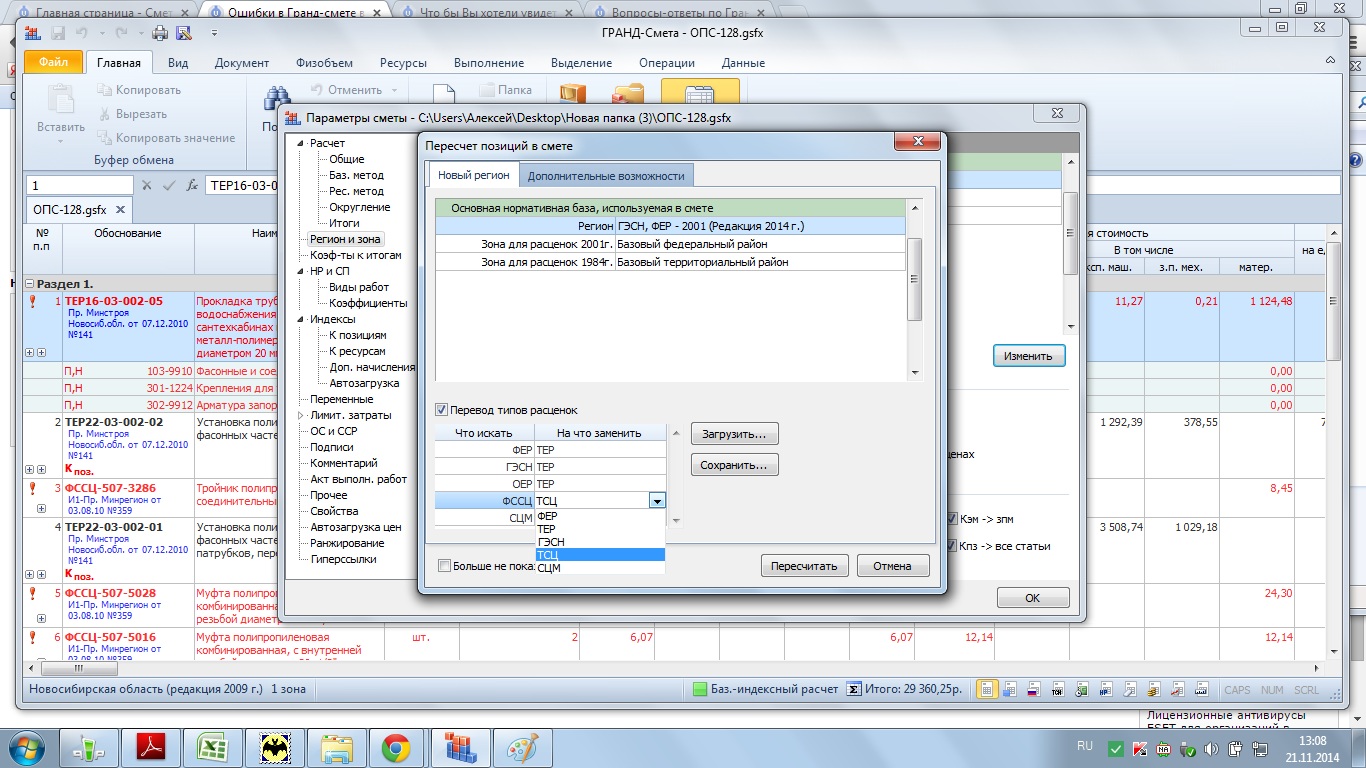The image size is (1366, 768).
Task: Click the Изменить button
Action: [1029, 356]
